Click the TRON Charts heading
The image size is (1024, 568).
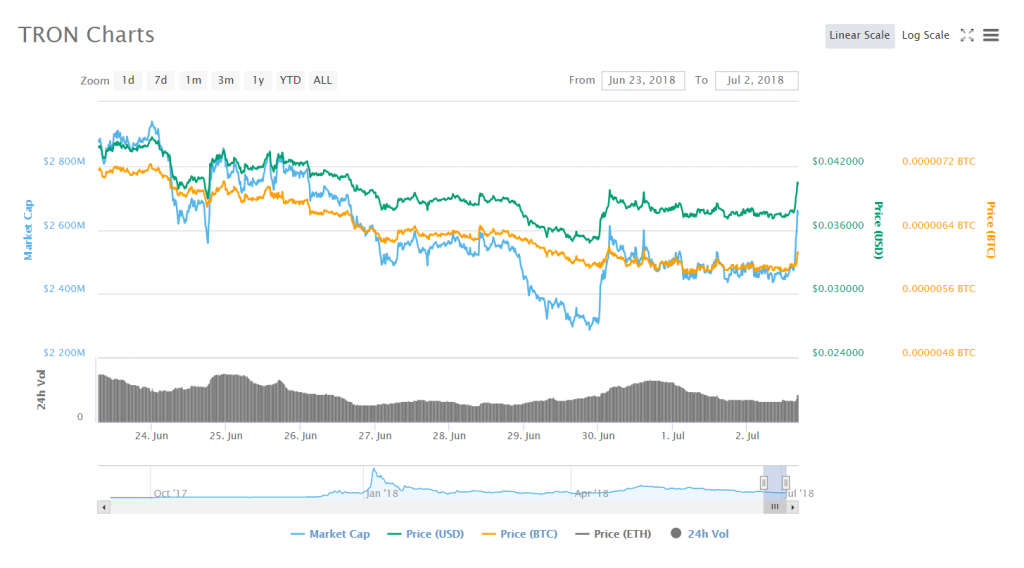pos(86,35)
